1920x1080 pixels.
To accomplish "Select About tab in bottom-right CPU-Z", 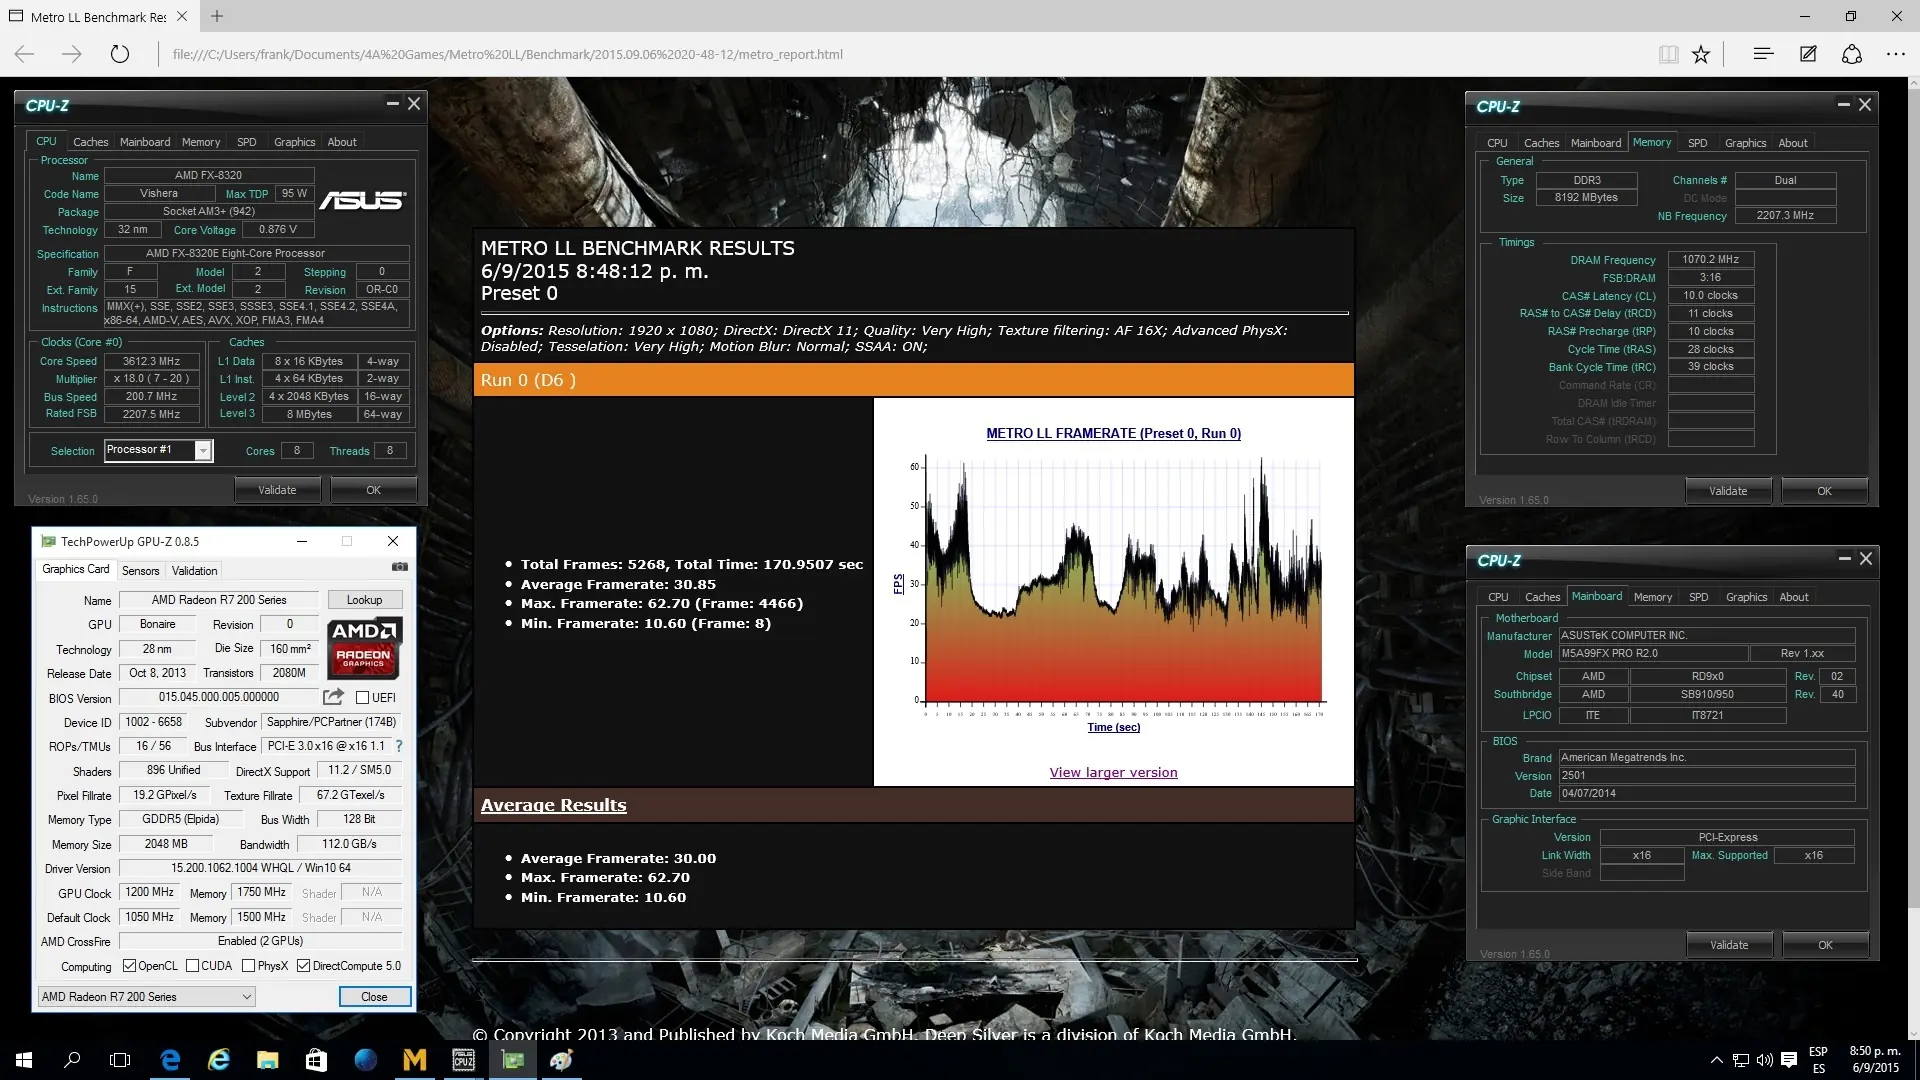I will 1793,597.
